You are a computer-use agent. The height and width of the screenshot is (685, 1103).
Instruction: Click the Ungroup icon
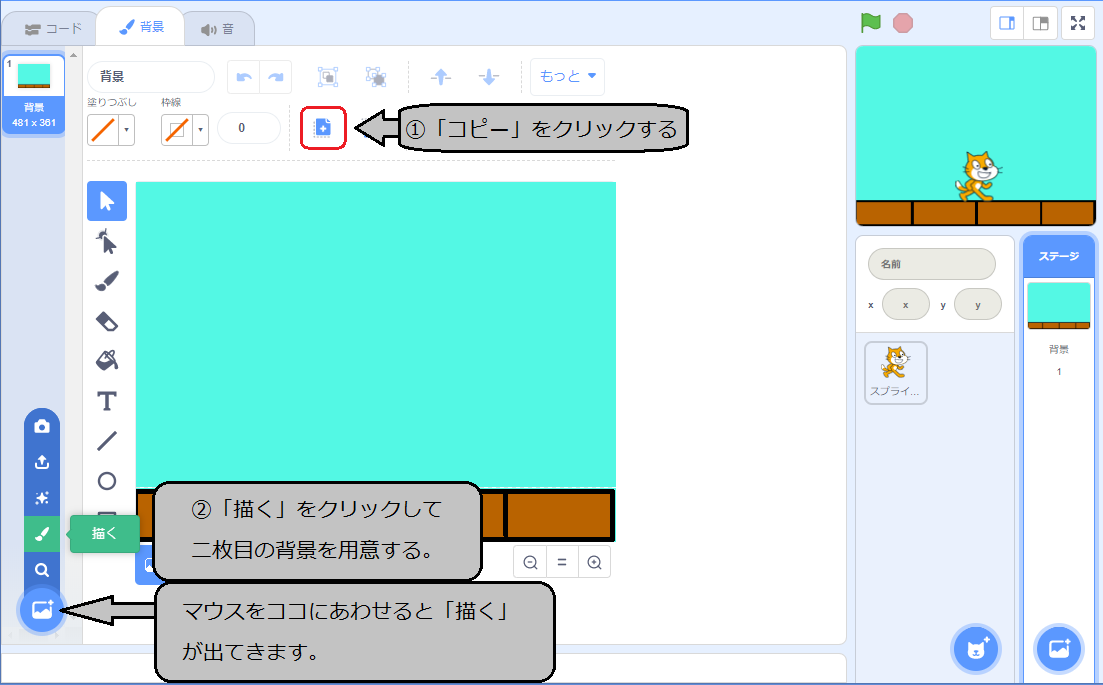point(376,77)
